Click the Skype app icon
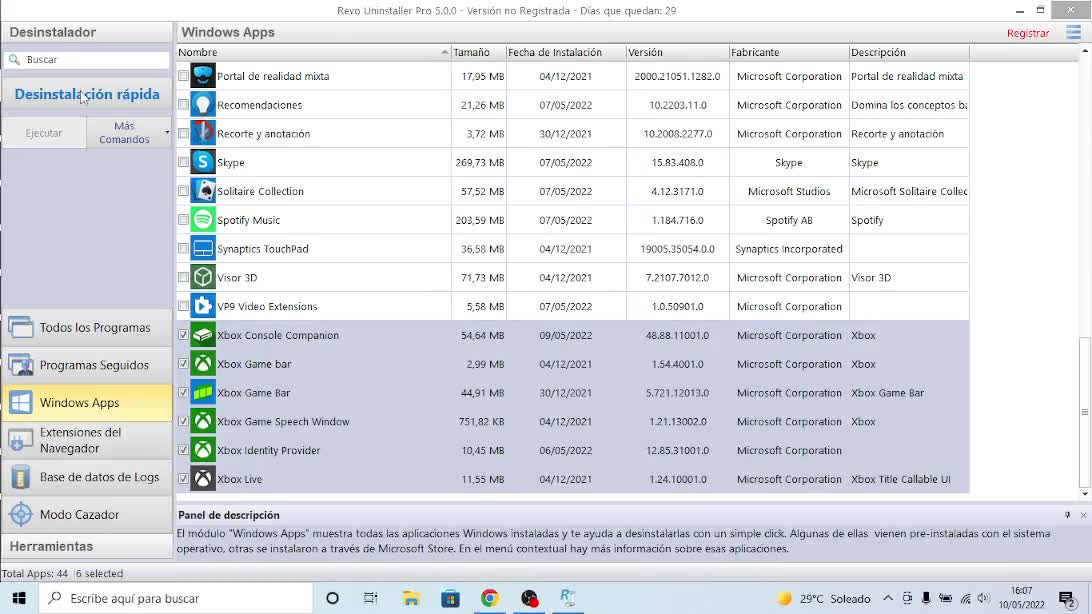Image resolution: width=1092 pixels, height=614 pixels. pyautogui.click(x=203, y=162)
